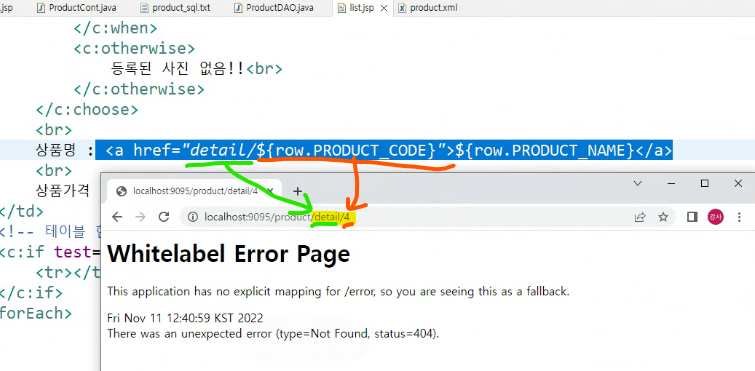
Task: Click the Java file icon on ProductDAO.java tab
Action: coord(238,8)
